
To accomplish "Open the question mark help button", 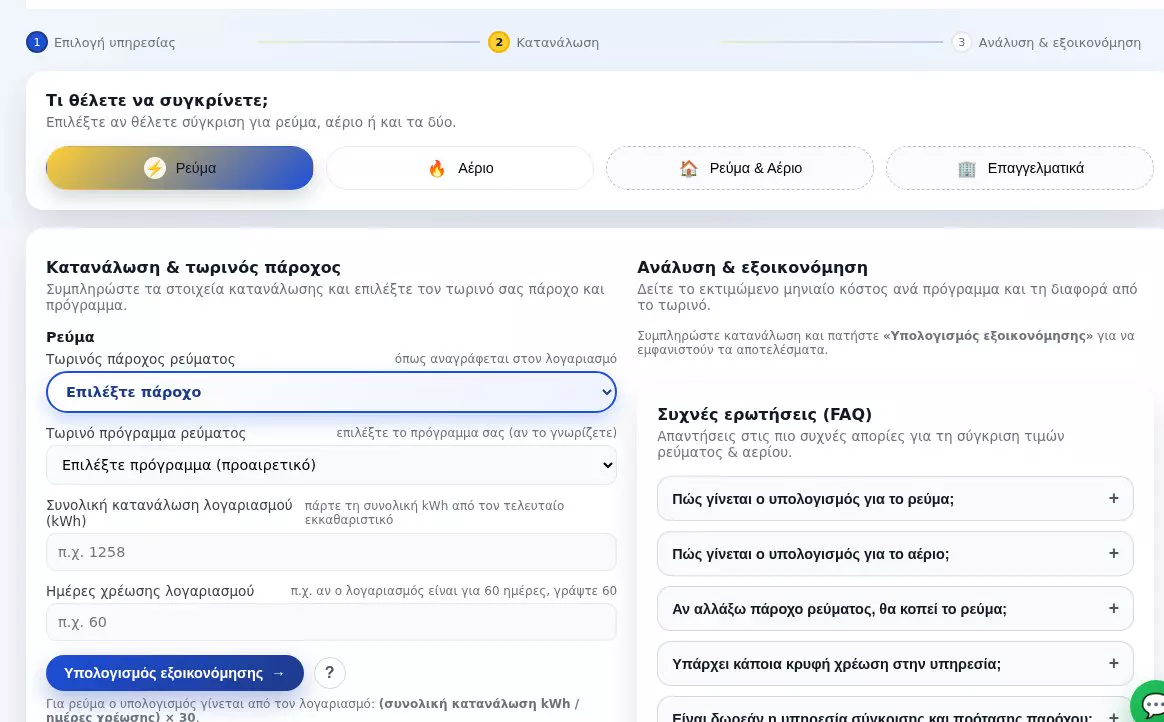I will point(330,673).
